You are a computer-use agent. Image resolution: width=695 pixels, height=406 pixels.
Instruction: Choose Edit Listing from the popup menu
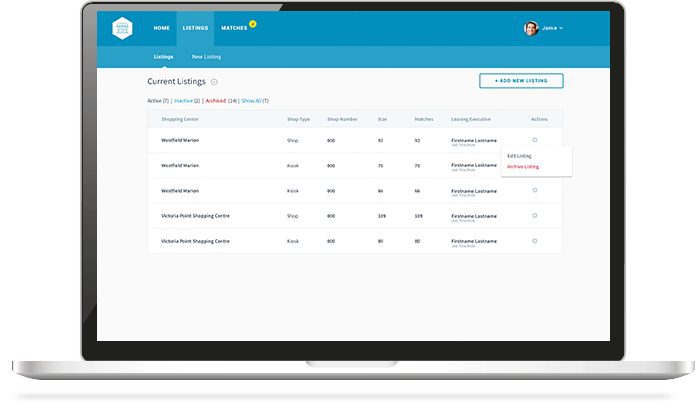point(520,156)
